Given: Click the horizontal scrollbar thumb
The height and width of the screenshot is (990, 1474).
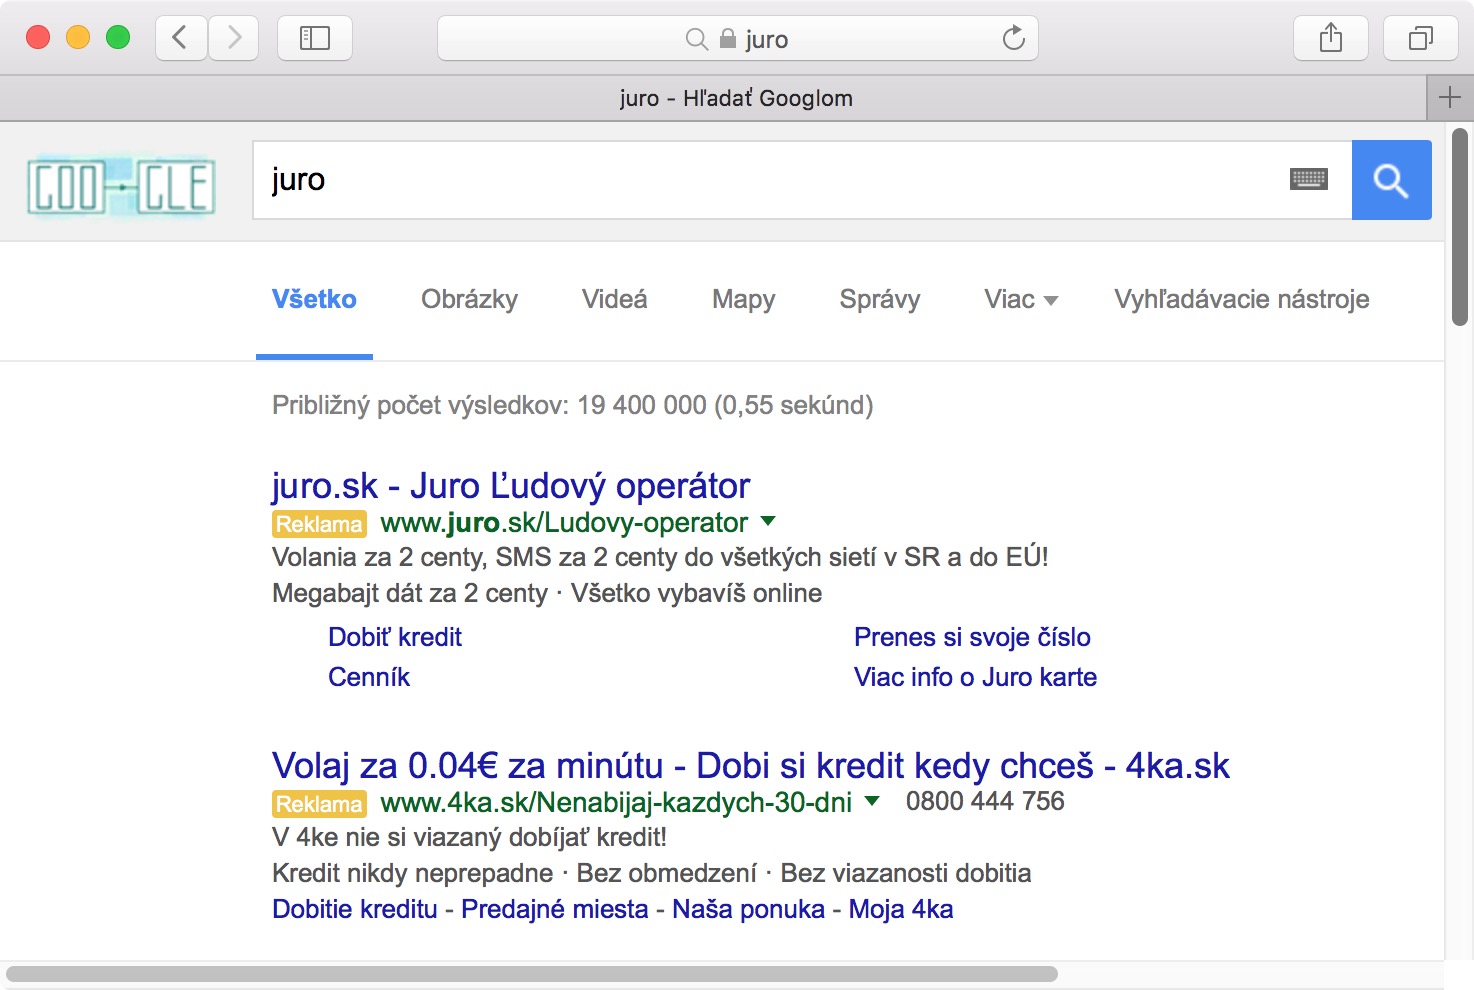Looking at the screenshot, I should 532,974.
